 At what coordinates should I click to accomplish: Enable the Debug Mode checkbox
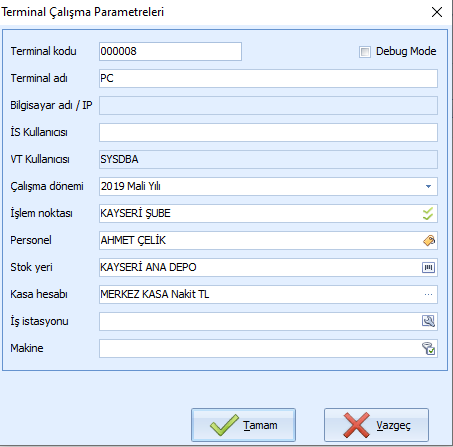[x=365, y=52]
